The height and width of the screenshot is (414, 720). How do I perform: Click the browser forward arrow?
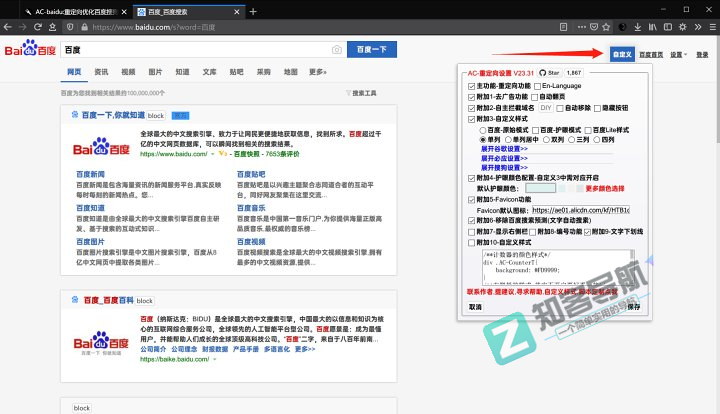22,27
